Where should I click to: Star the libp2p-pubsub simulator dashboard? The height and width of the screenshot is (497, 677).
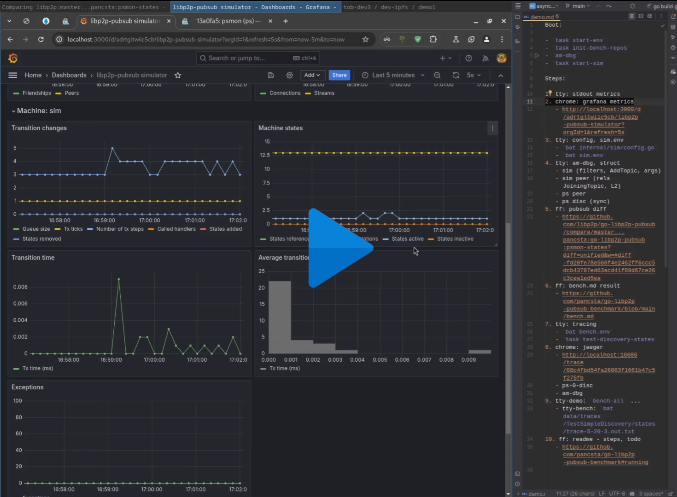click(176, 75)
